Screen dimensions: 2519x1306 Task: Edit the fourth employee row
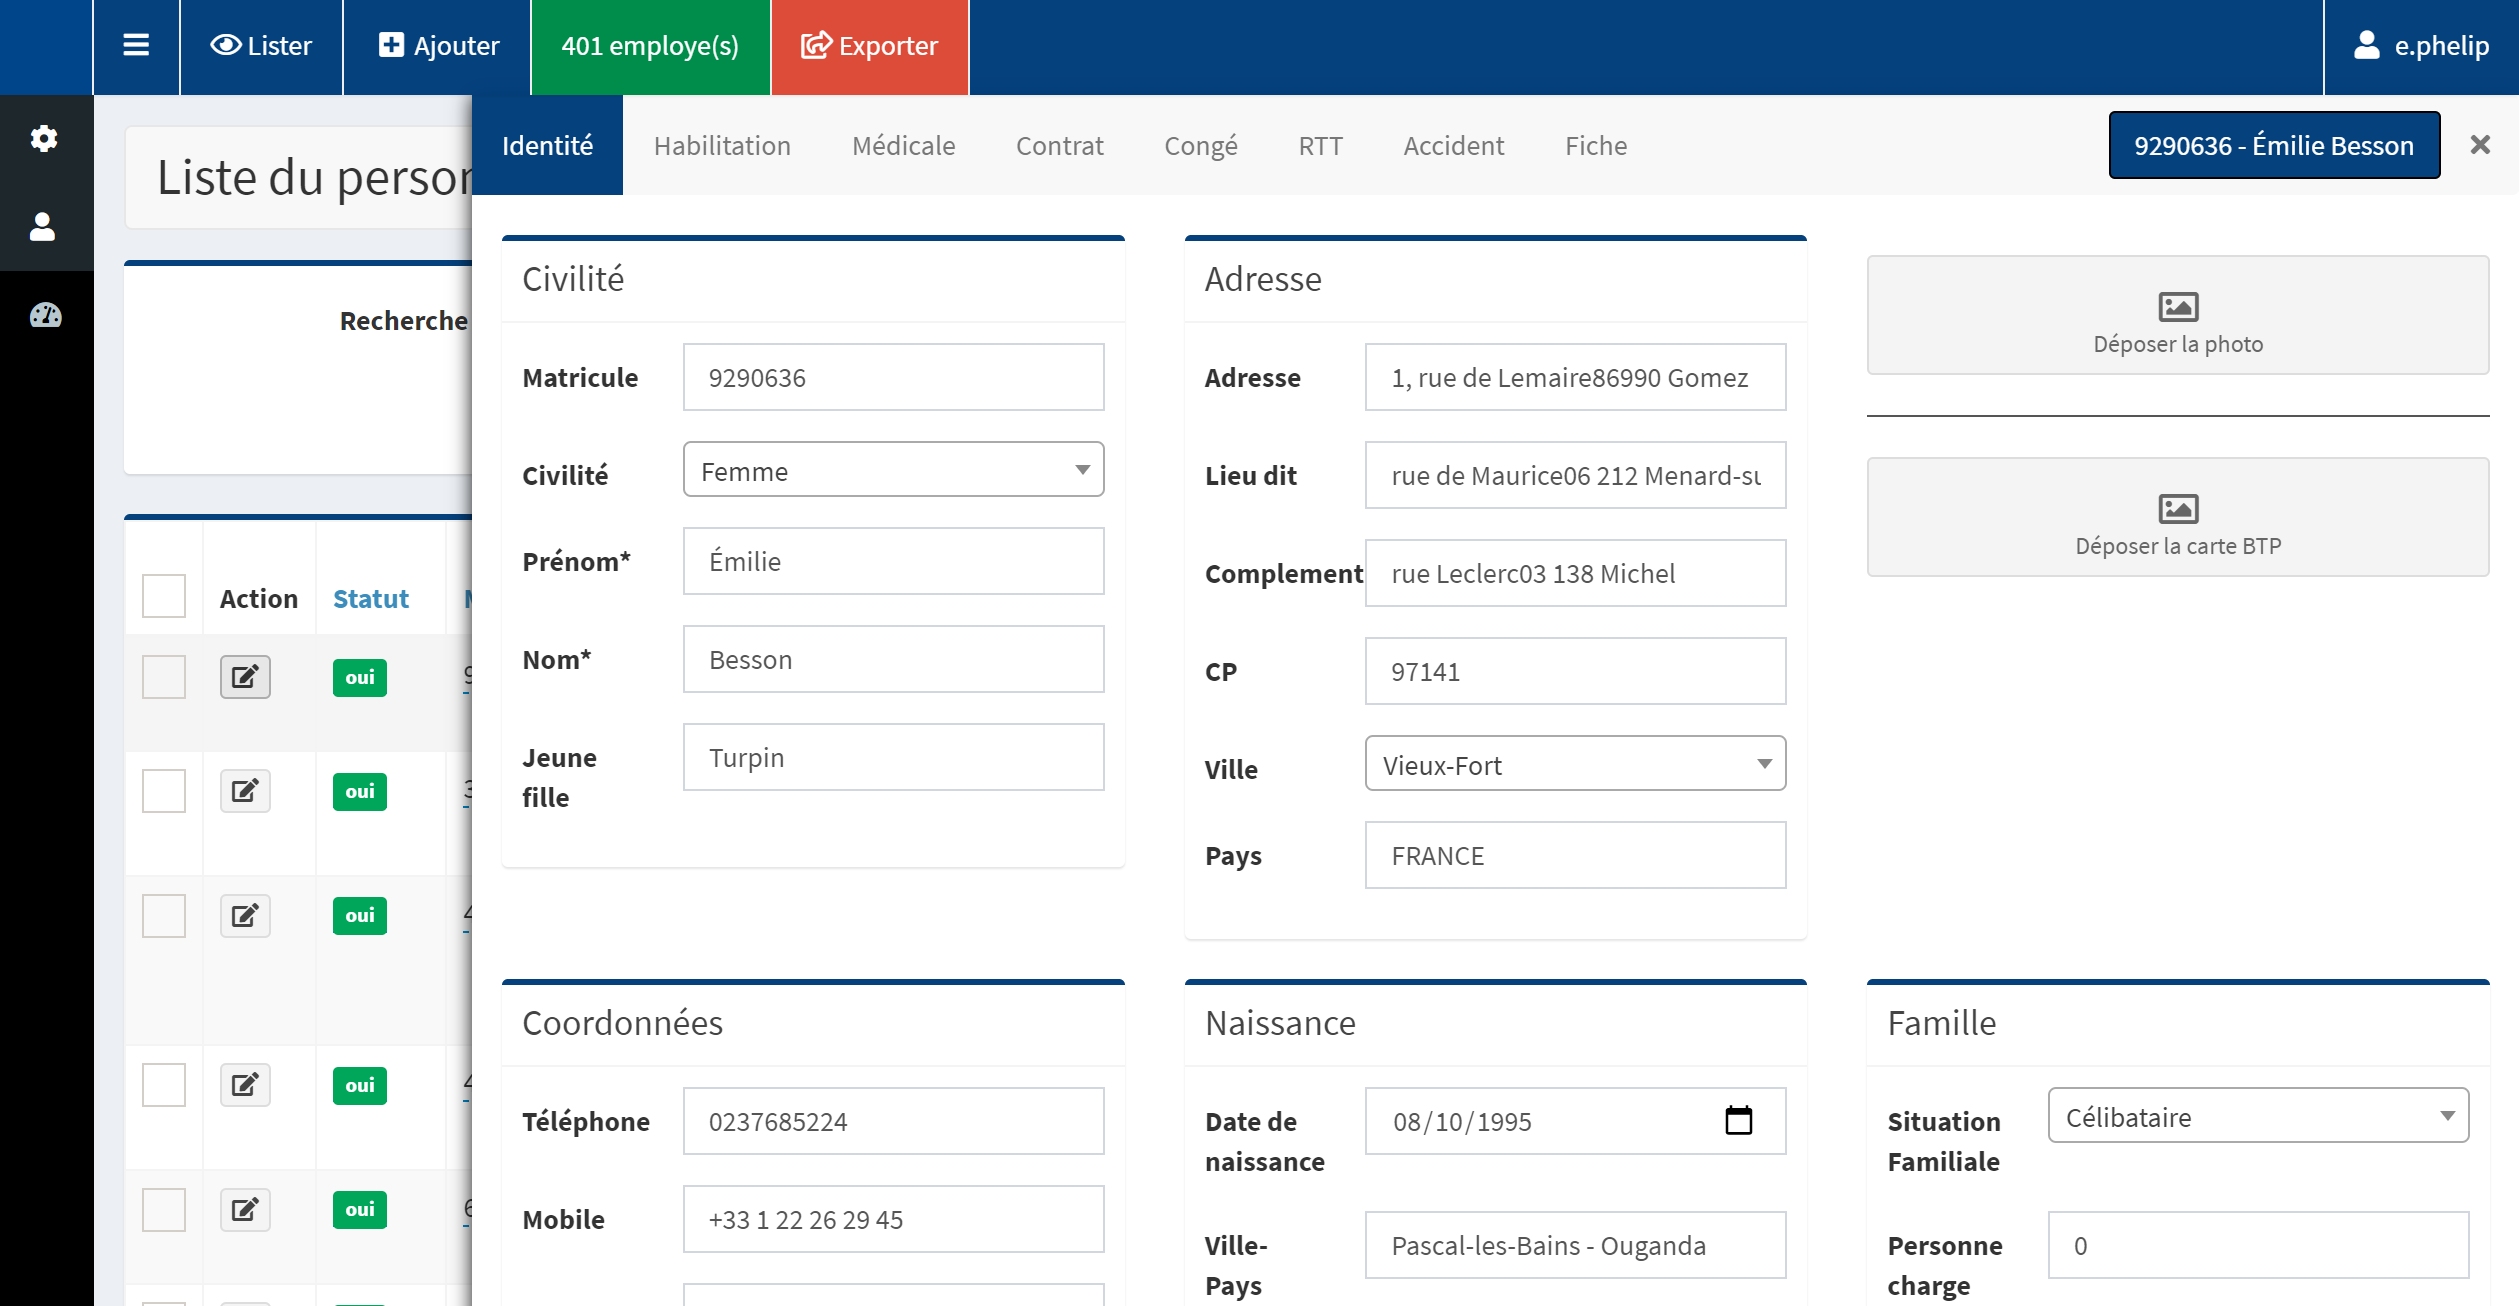point(245,1085)
